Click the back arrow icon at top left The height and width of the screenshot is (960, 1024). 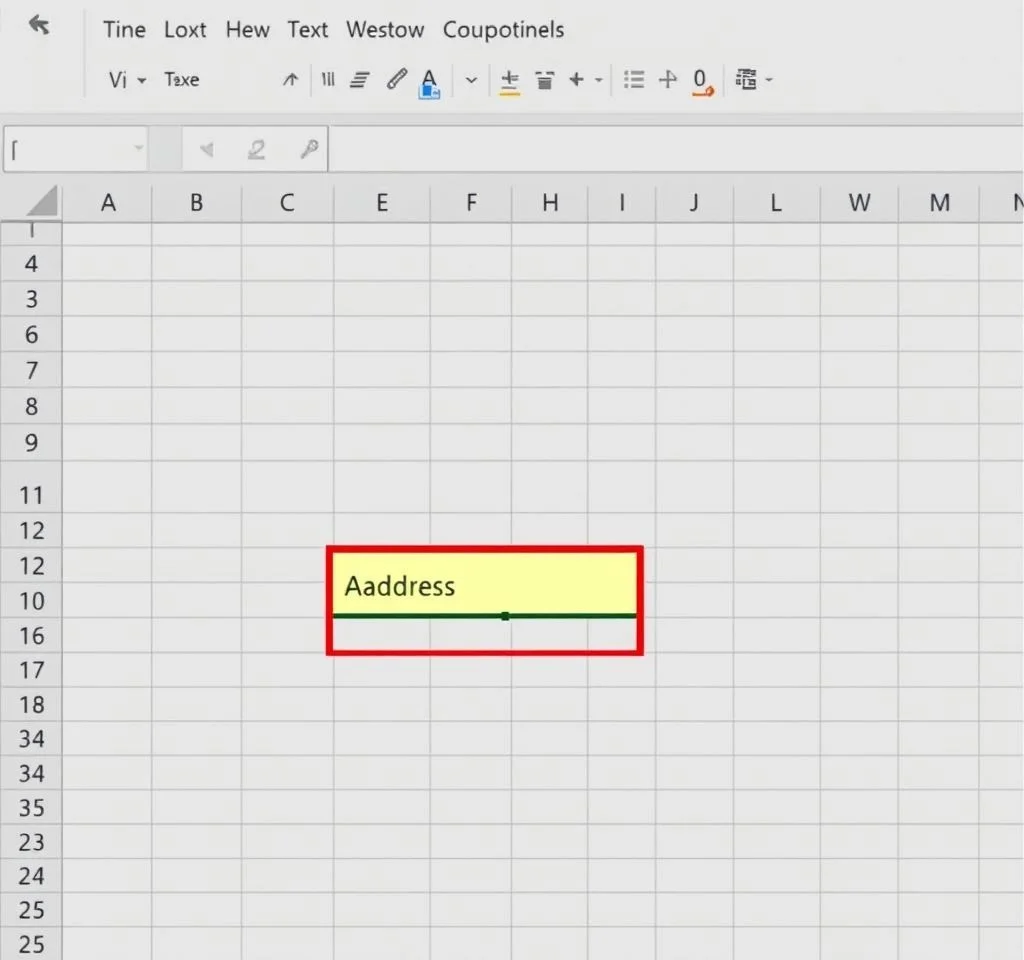[x=39, y=26]
